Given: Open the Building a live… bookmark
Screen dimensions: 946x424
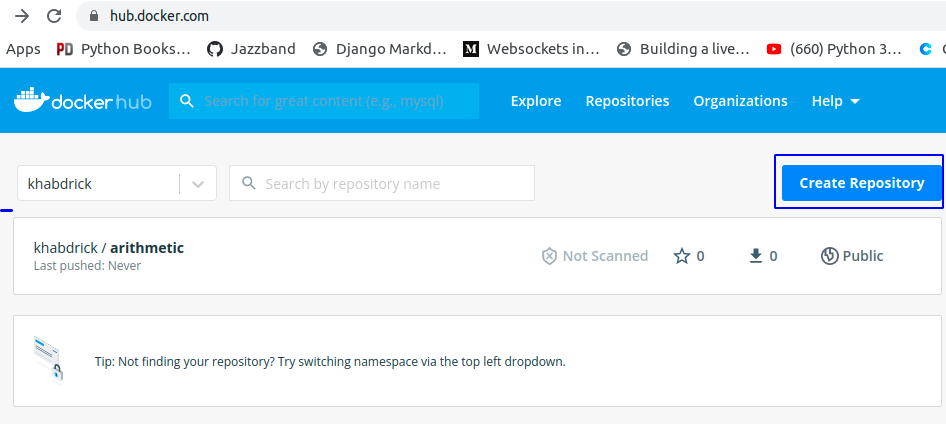Looking at the screenshot, I should tap(683, 49).
